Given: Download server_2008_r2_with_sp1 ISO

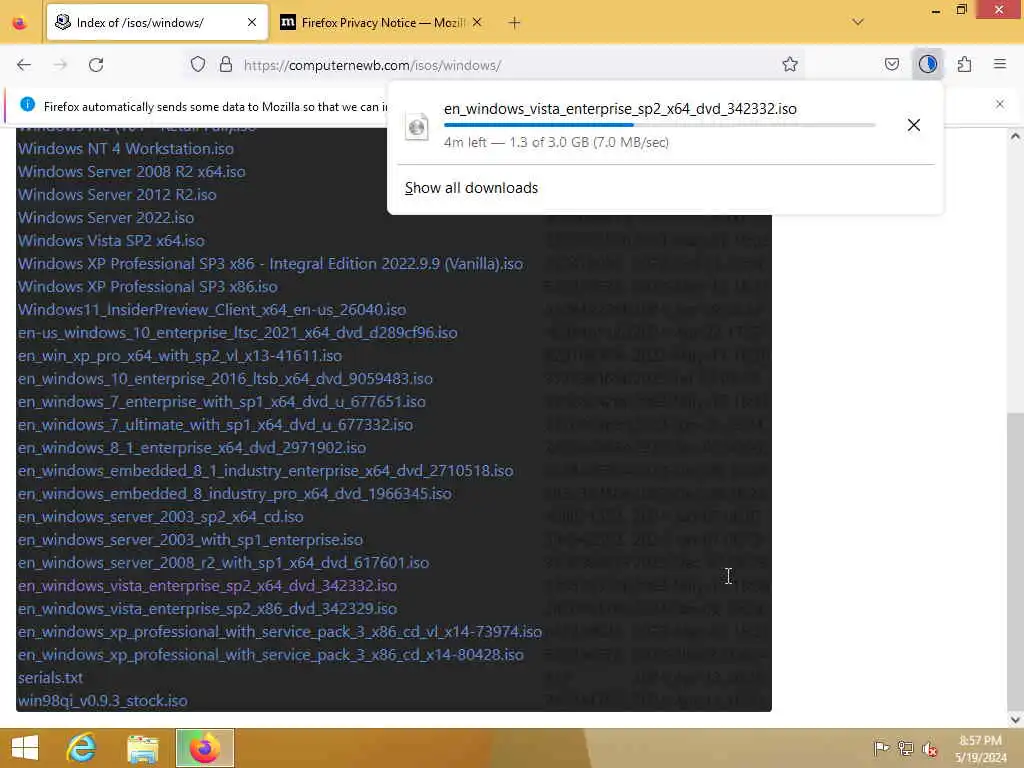Looking at the screenshot, I should [x=223, y=563].
